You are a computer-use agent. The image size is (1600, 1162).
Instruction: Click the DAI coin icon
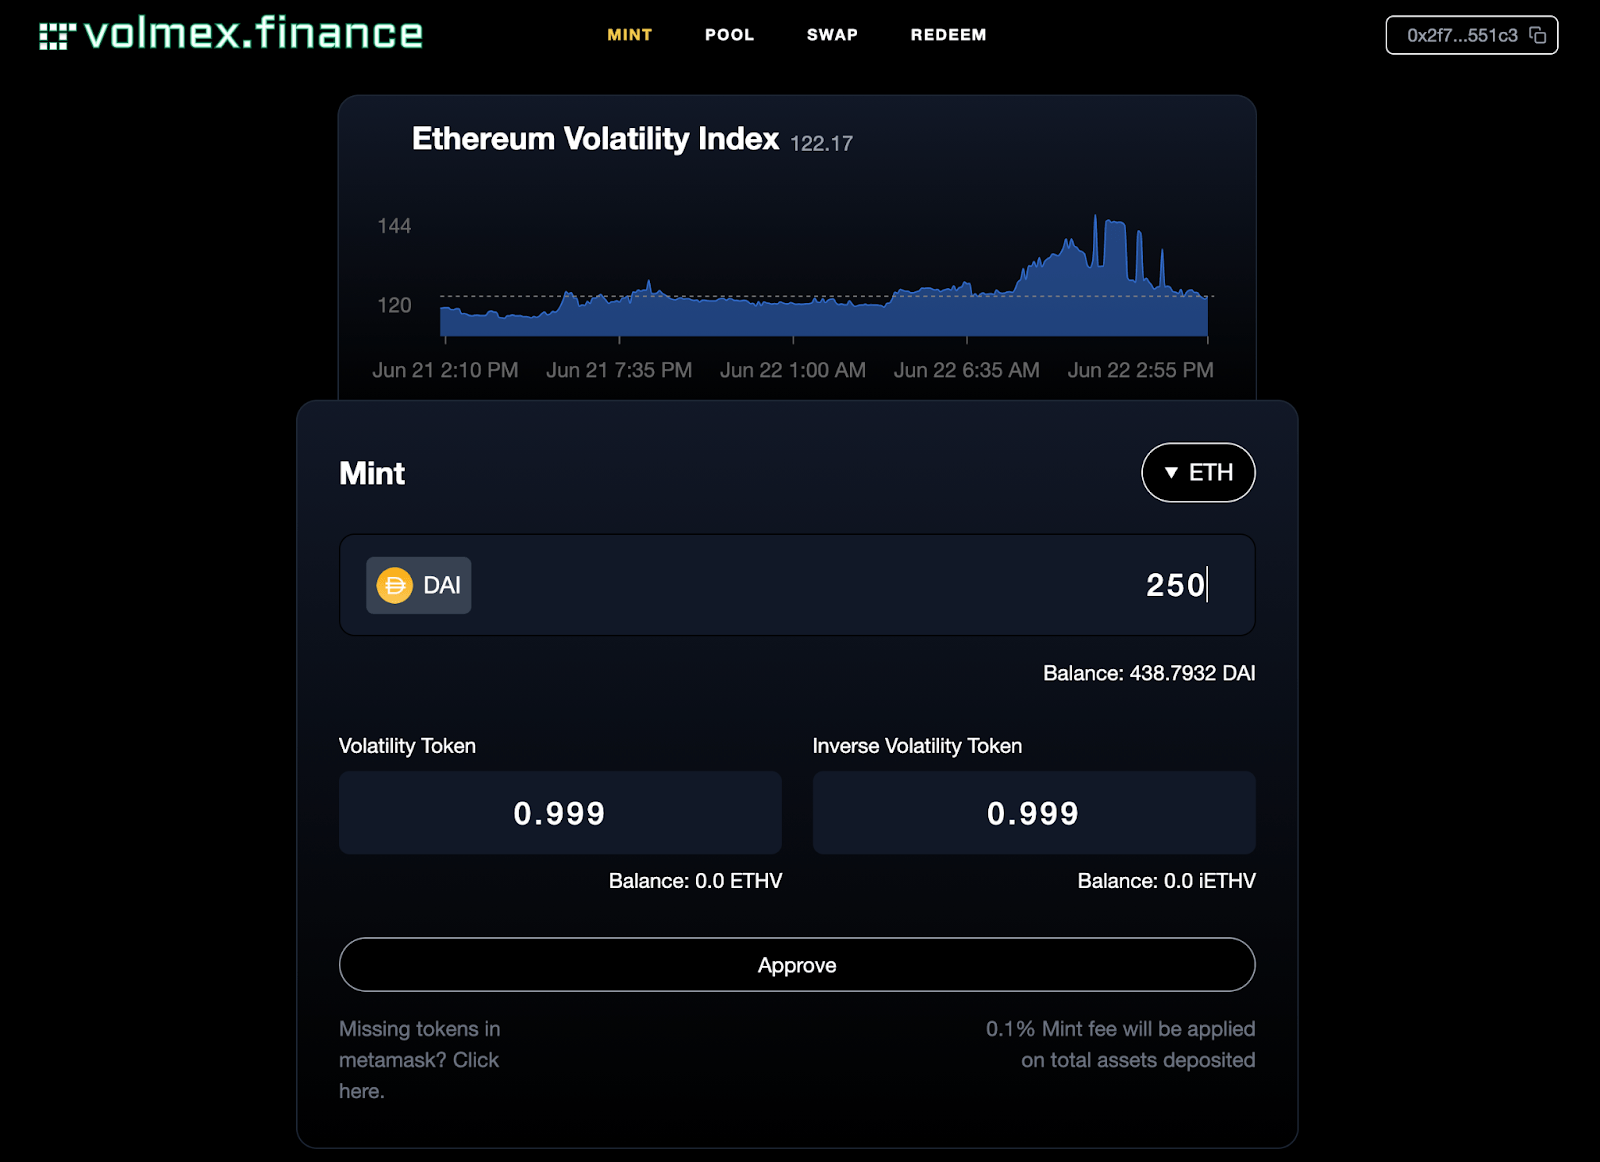click(394, 585)
